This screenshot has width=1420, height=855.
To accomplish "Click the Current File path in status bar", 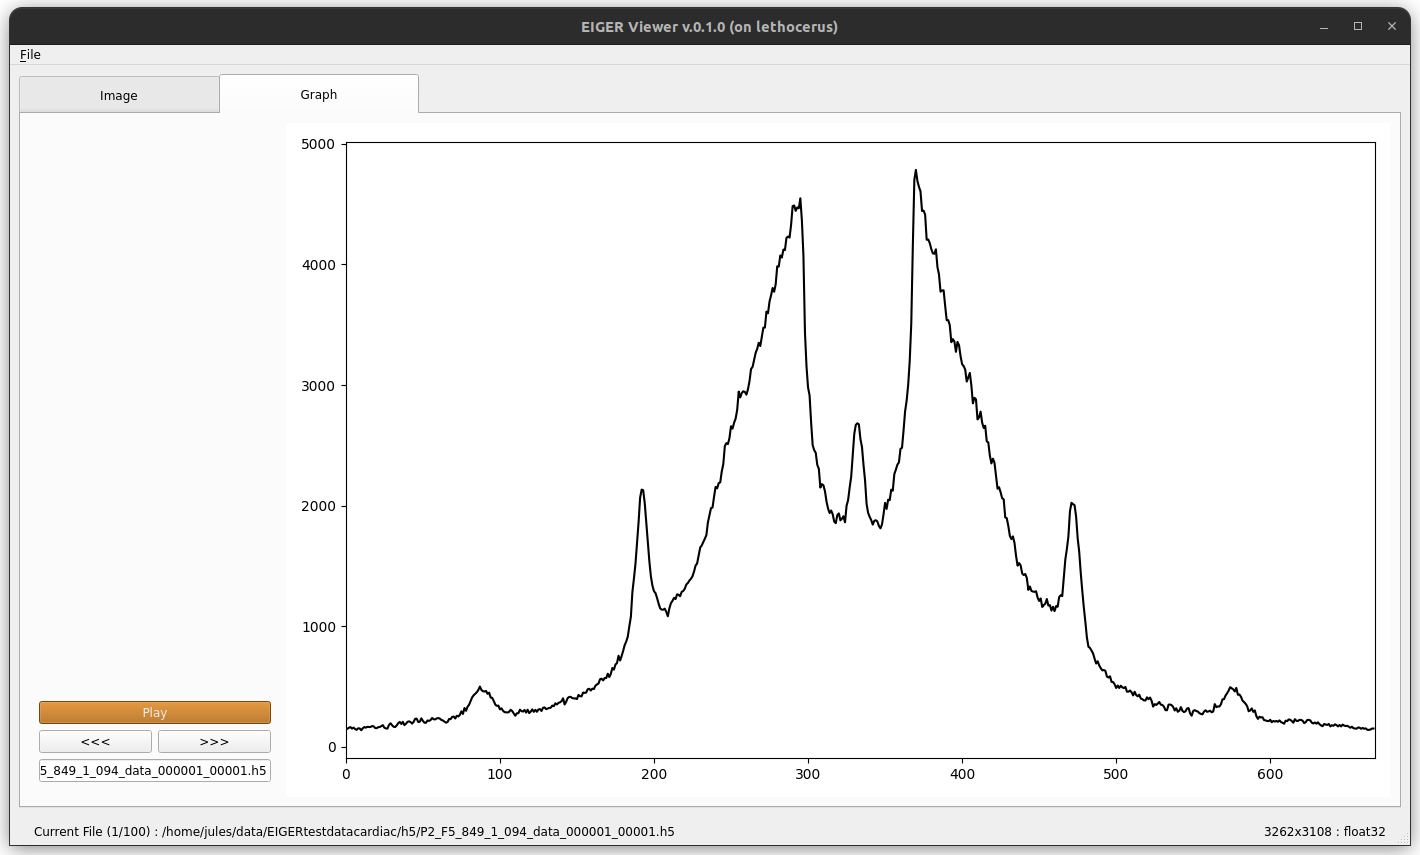I will (354, 831).
